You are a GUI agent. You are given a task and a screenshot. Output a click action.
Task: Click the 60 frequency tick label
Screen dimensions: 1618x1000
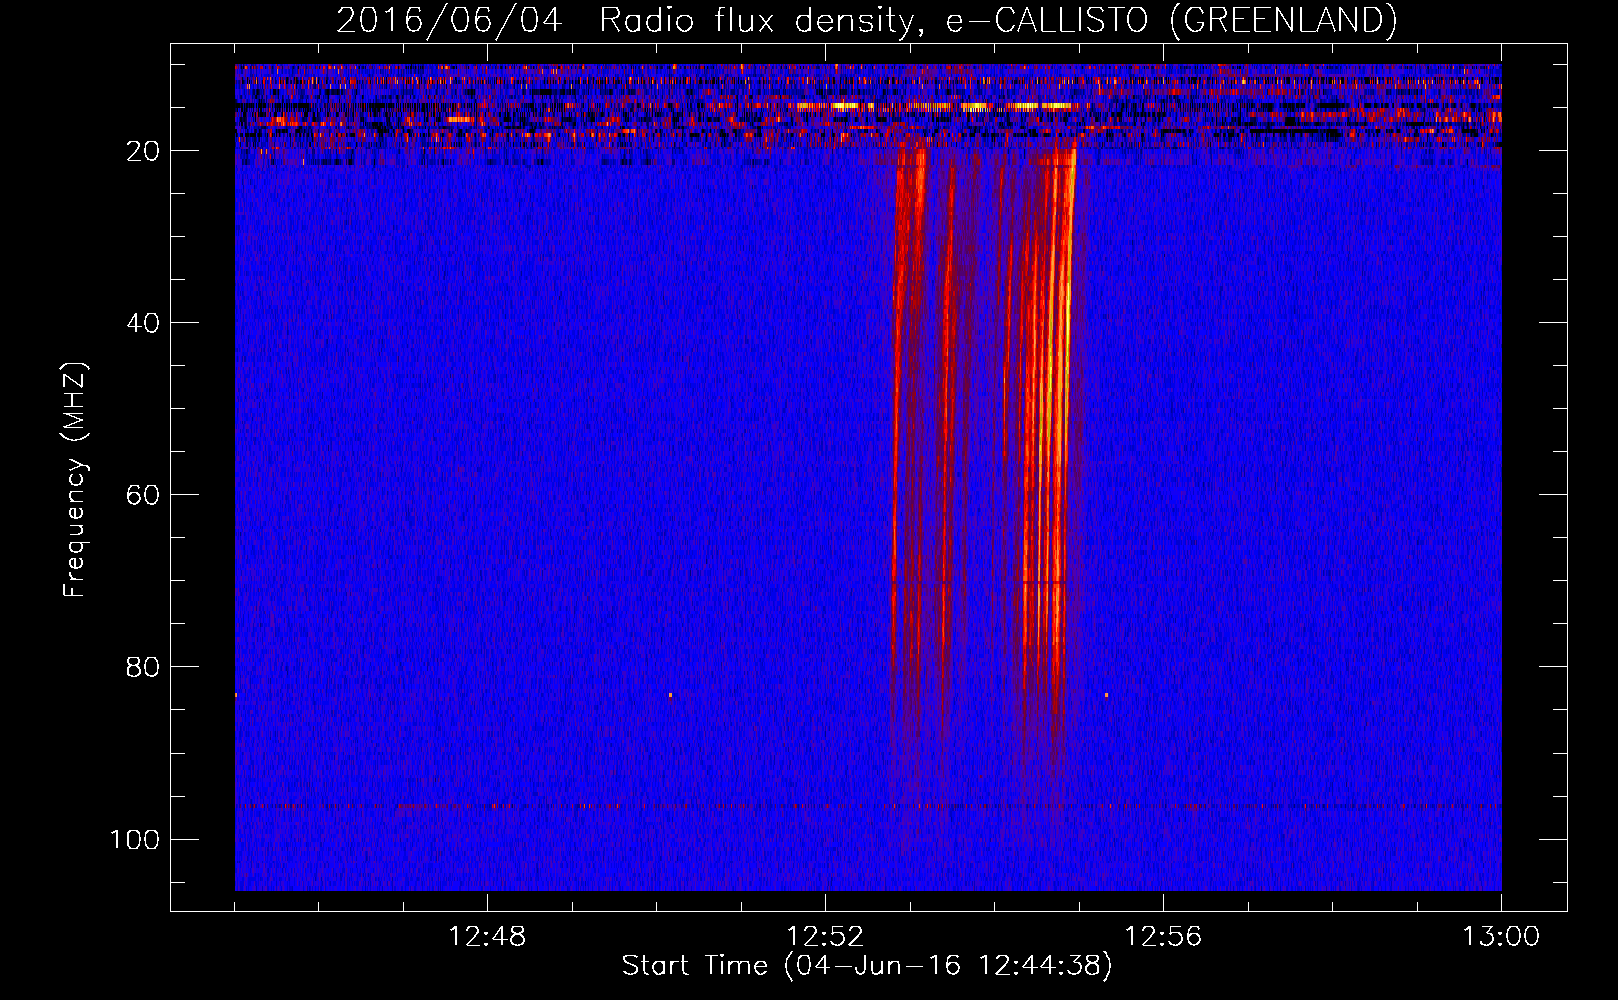[x=143, y=495]
